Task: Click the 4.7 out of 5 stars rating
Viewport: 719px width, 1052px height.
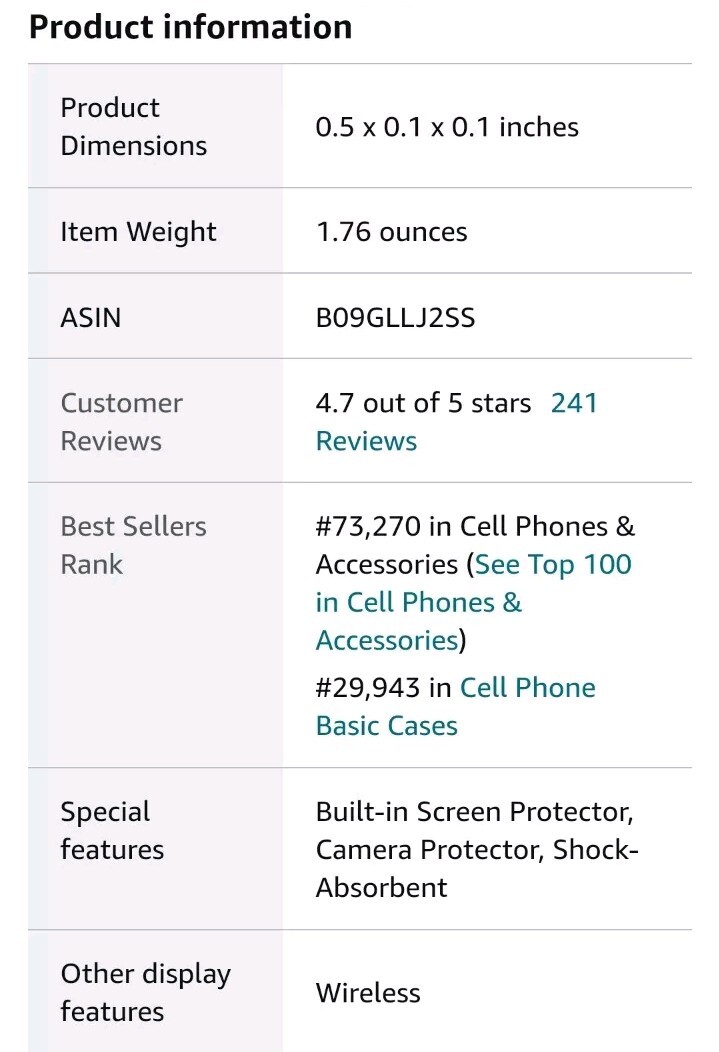Action: coord(423,403)
